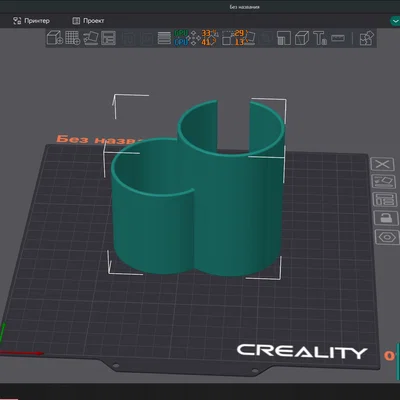Select the Move tool arrows icon

(194, 38)
